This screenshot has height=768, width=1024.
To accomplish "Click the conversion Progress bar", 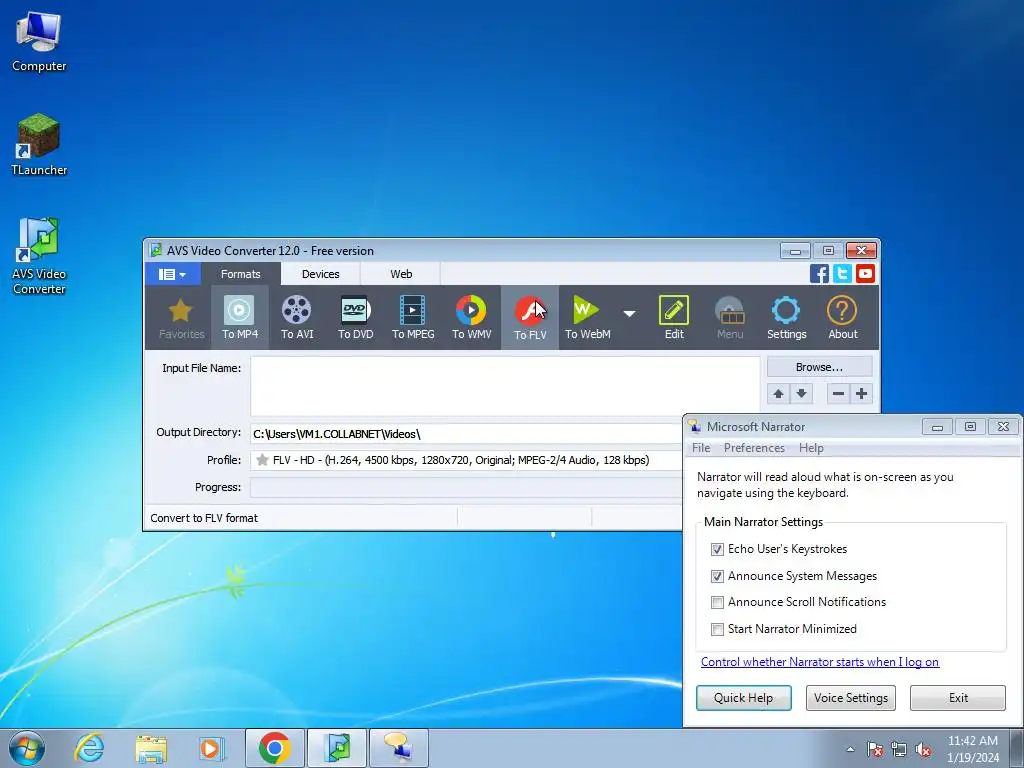I will click(465, 487).
